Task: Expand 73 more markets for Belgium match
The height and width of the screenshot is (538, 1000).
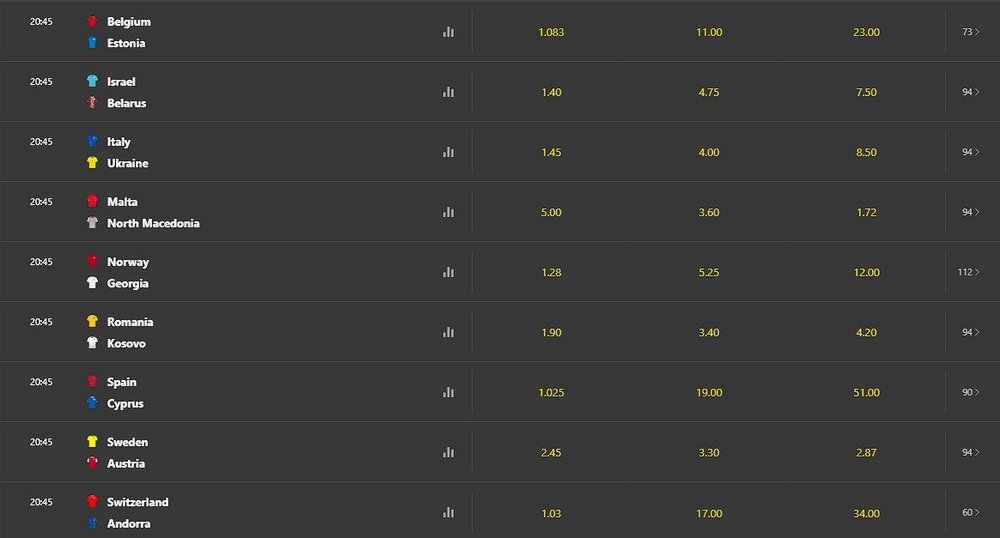Action: click(x=971, y=32)
